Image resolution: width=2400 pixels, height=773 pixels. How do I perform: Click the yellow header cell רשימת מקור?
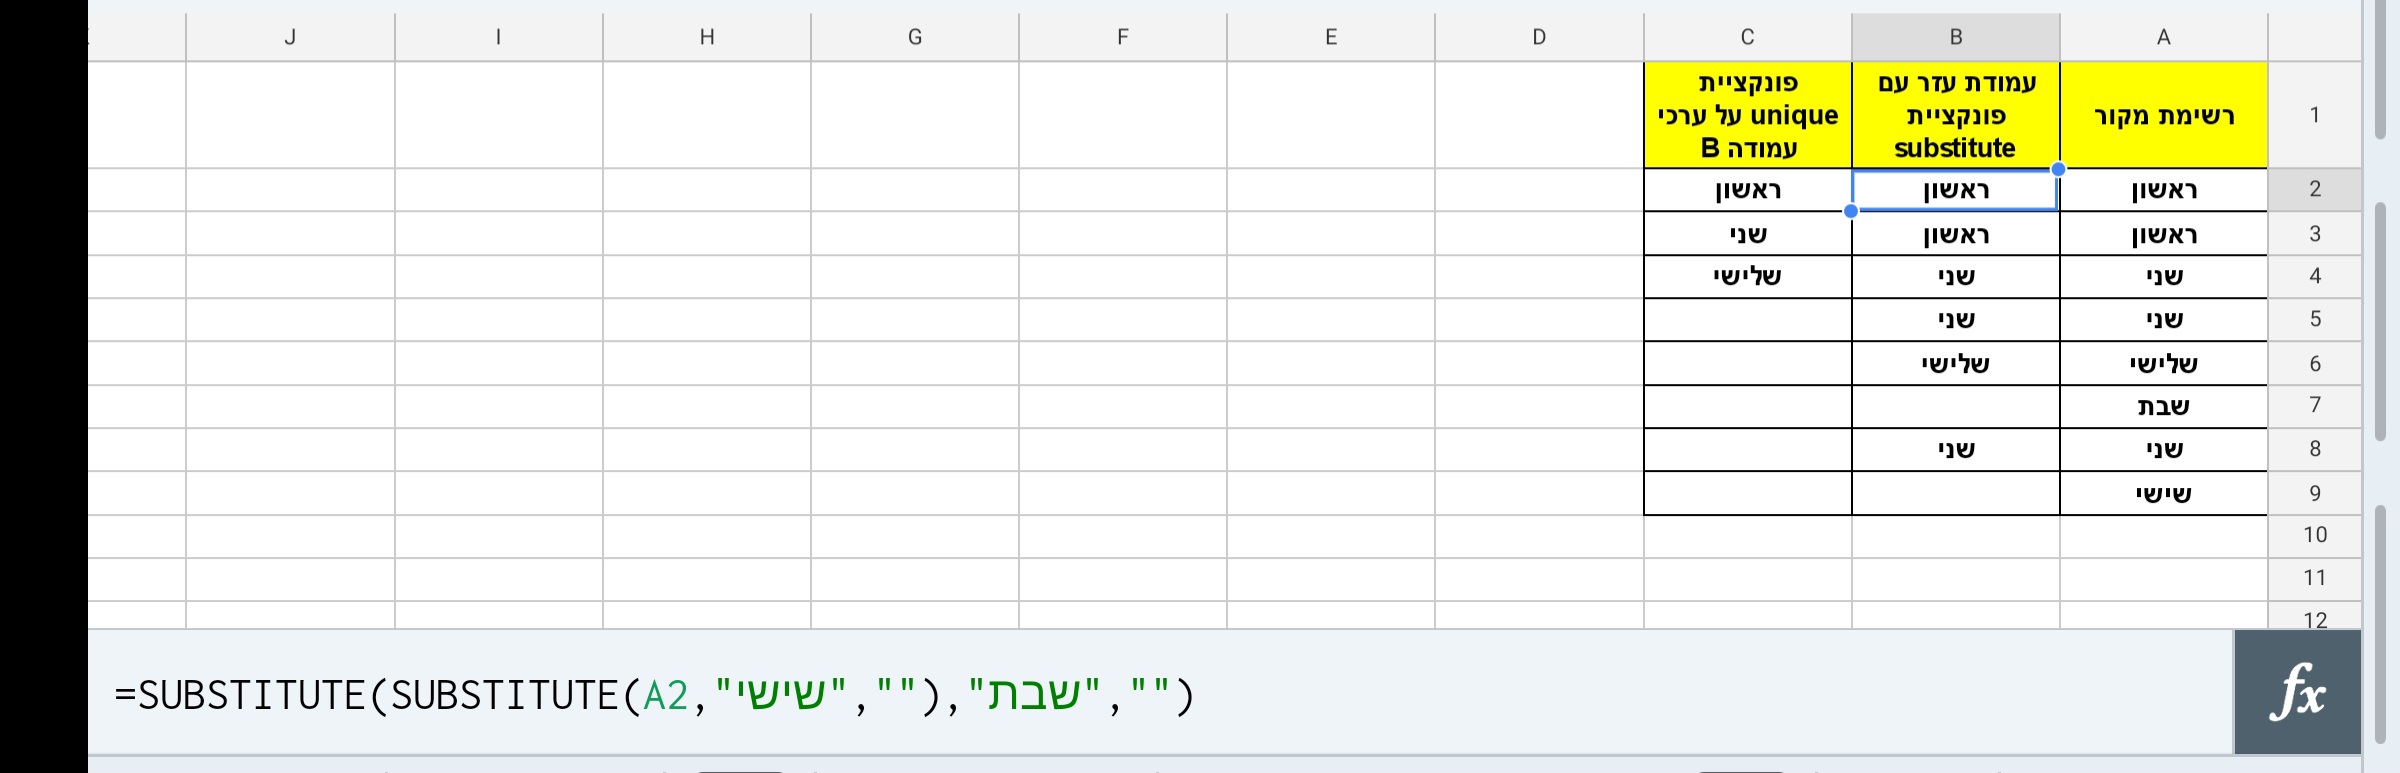pyautogui.click(x=2163, y=114)
